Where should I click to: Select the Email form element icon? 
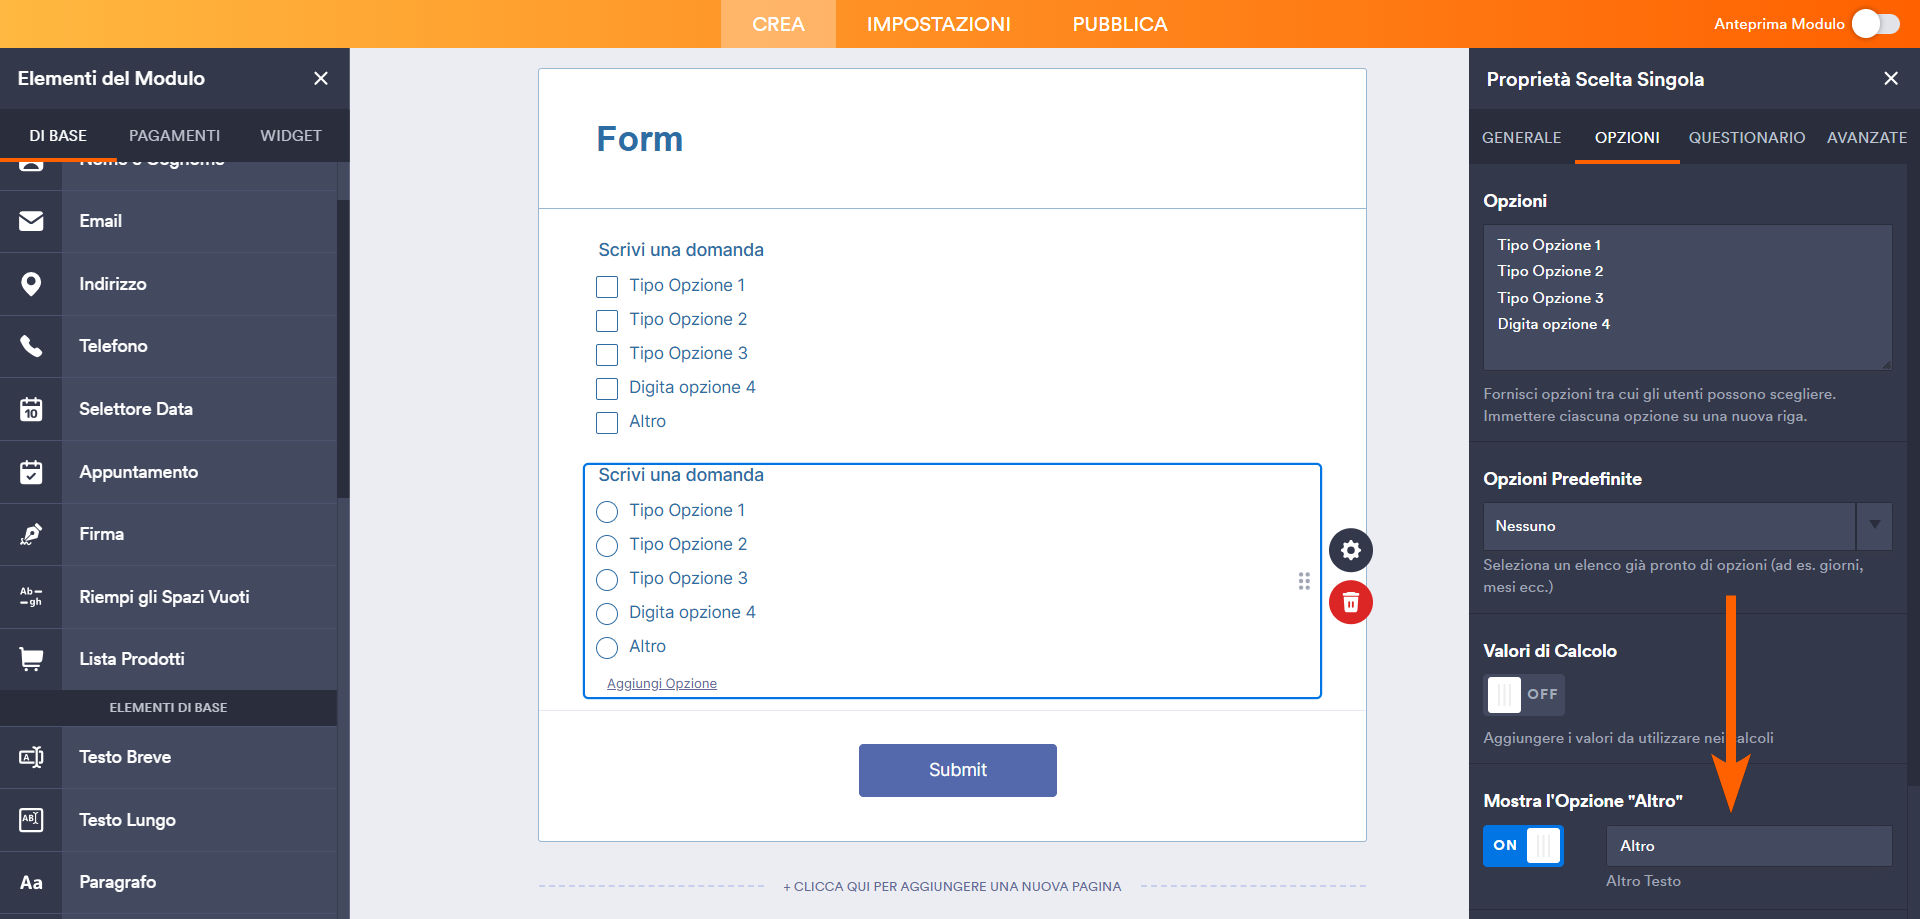pyautogui.click(x=31, y=221)
